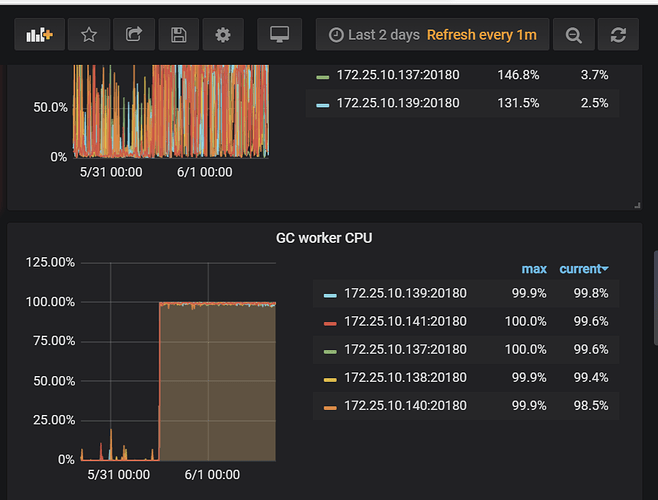Sort legend by current column
Screen dimensions: 658x500
point(583,269)
